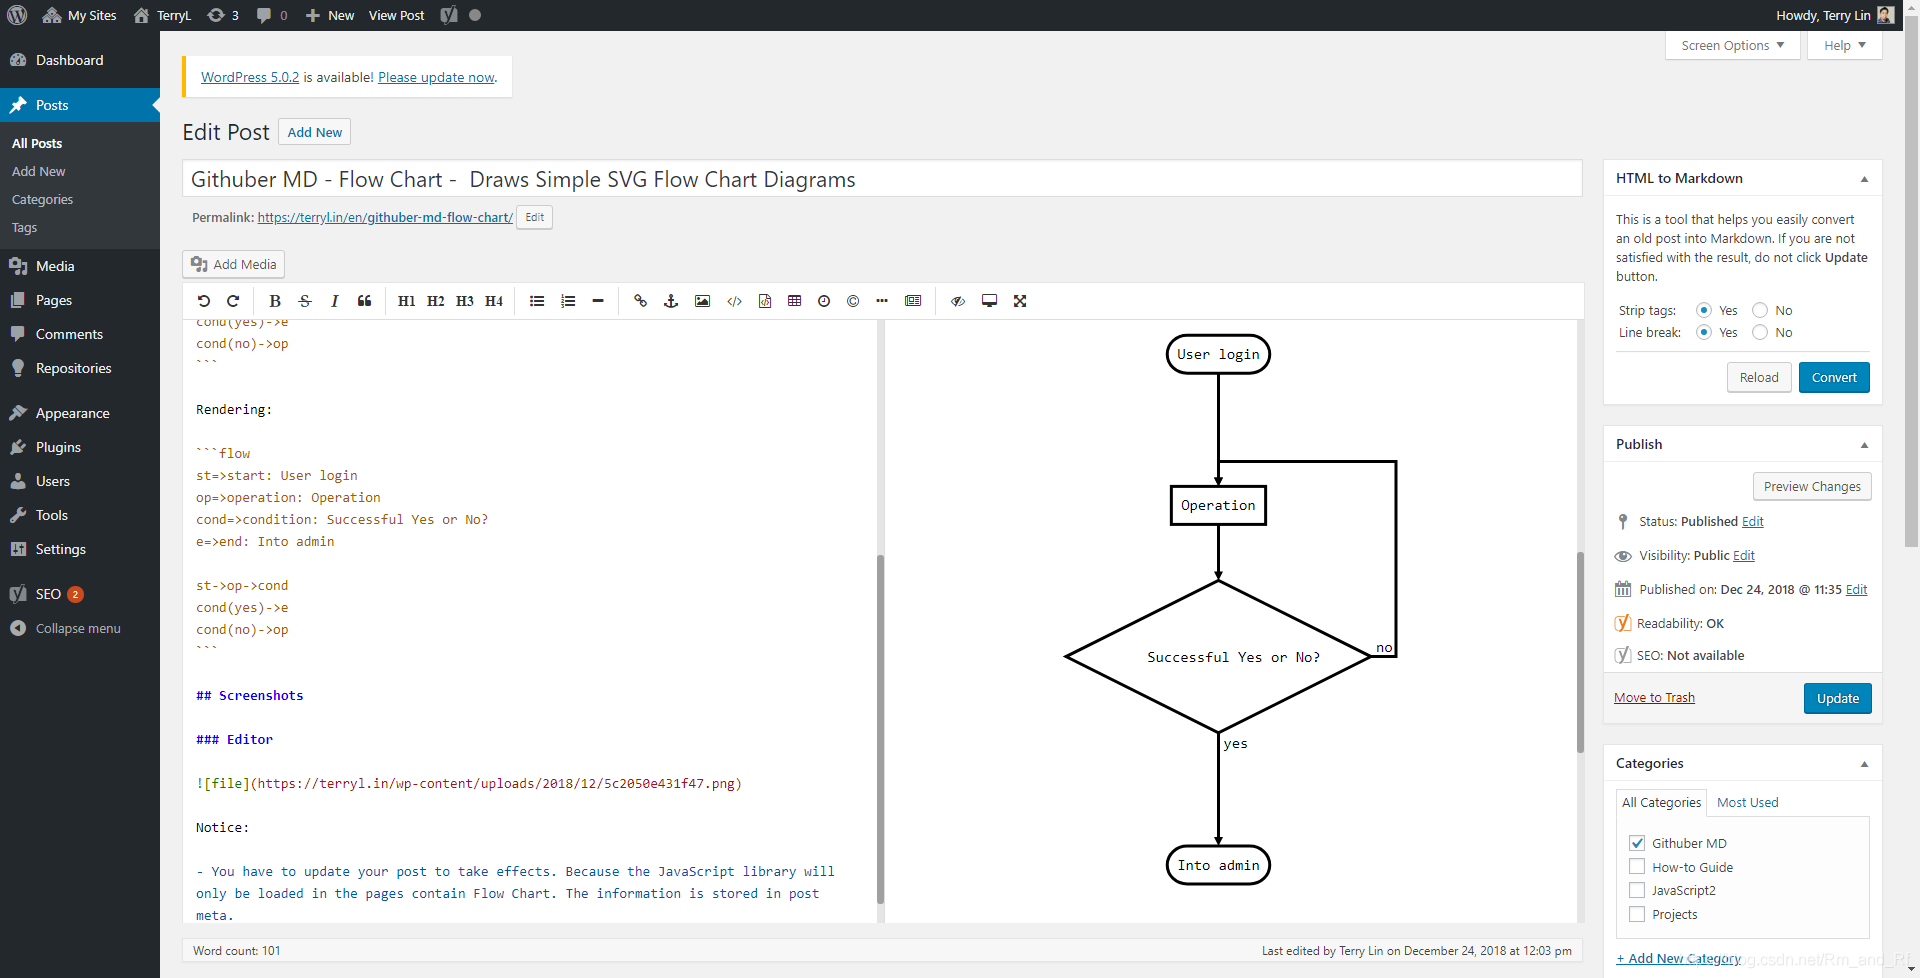Viewport: 1920px width, 978px height.
Task: Insert an image via the toolbar picture icon
Action: coord(703,301)
